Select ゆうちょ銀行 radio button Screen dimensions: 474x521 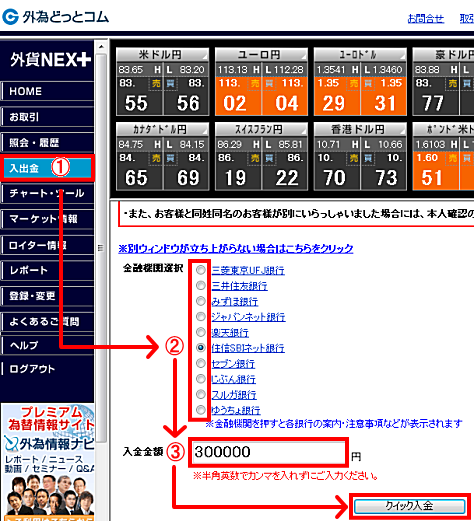(x=201, y=410)
